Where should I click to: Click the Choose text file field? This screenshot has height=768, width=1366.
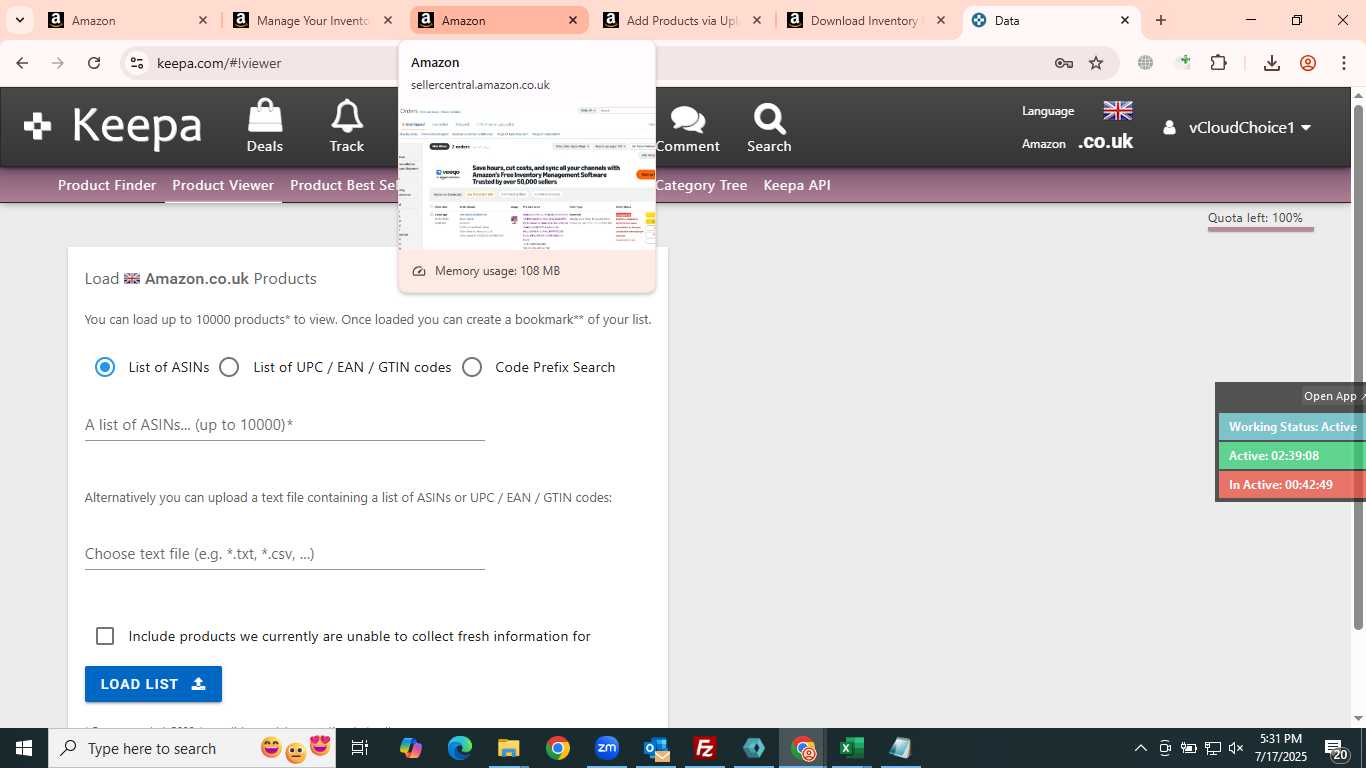(285, 554)
